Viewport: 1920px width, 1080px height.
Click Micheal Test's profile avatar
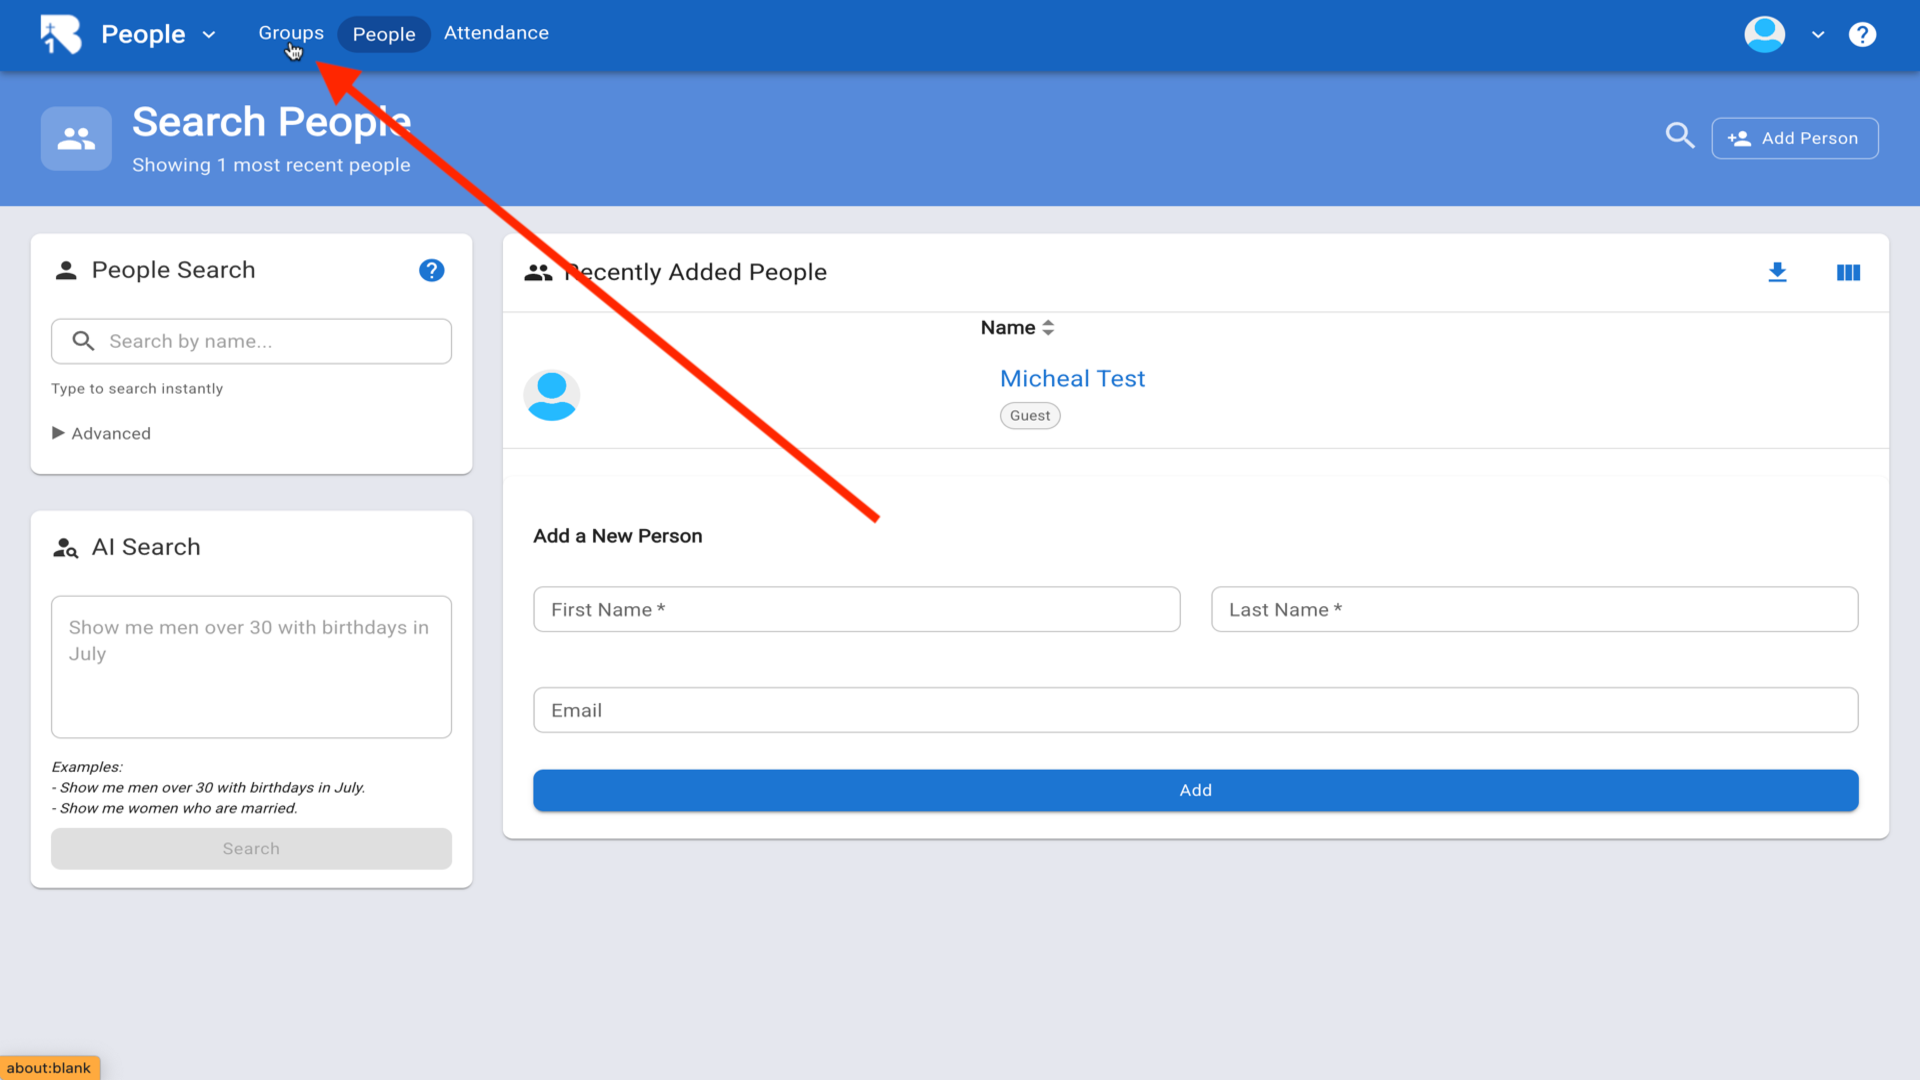[552, 395]
